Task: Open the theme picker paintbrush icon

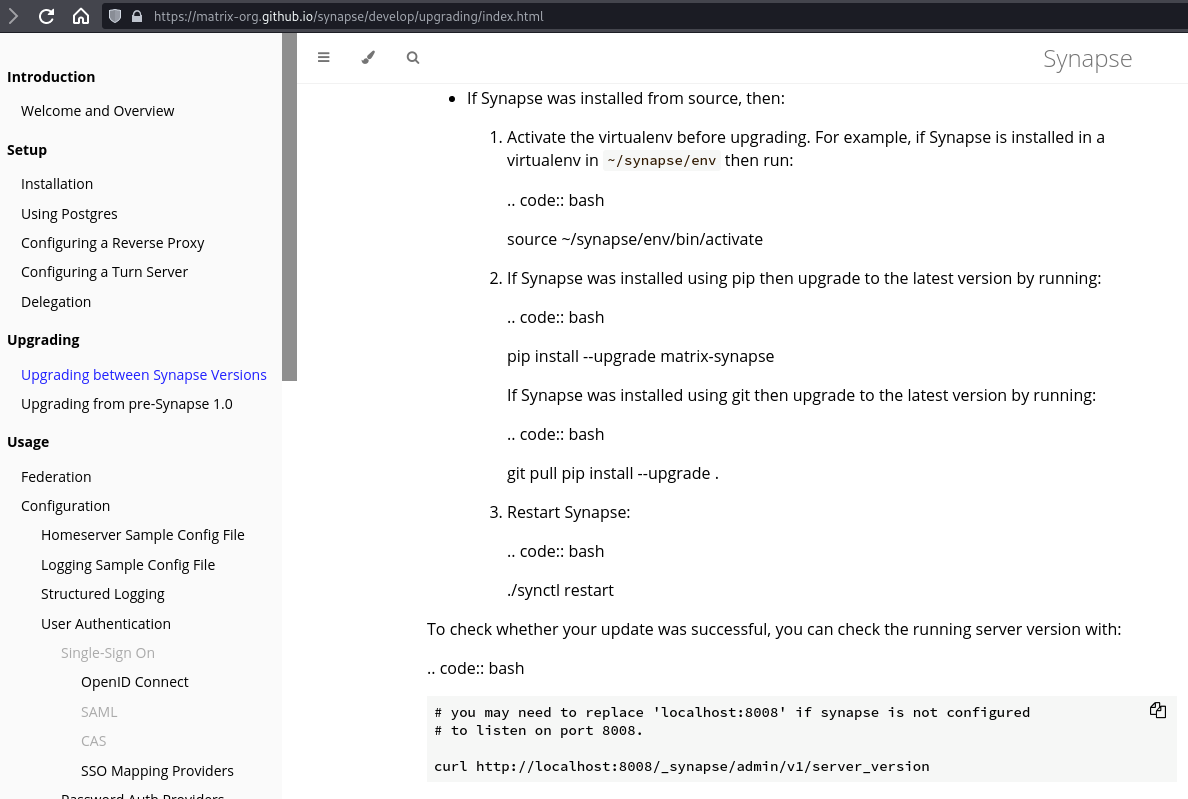Action: click(x=368, y=58)
